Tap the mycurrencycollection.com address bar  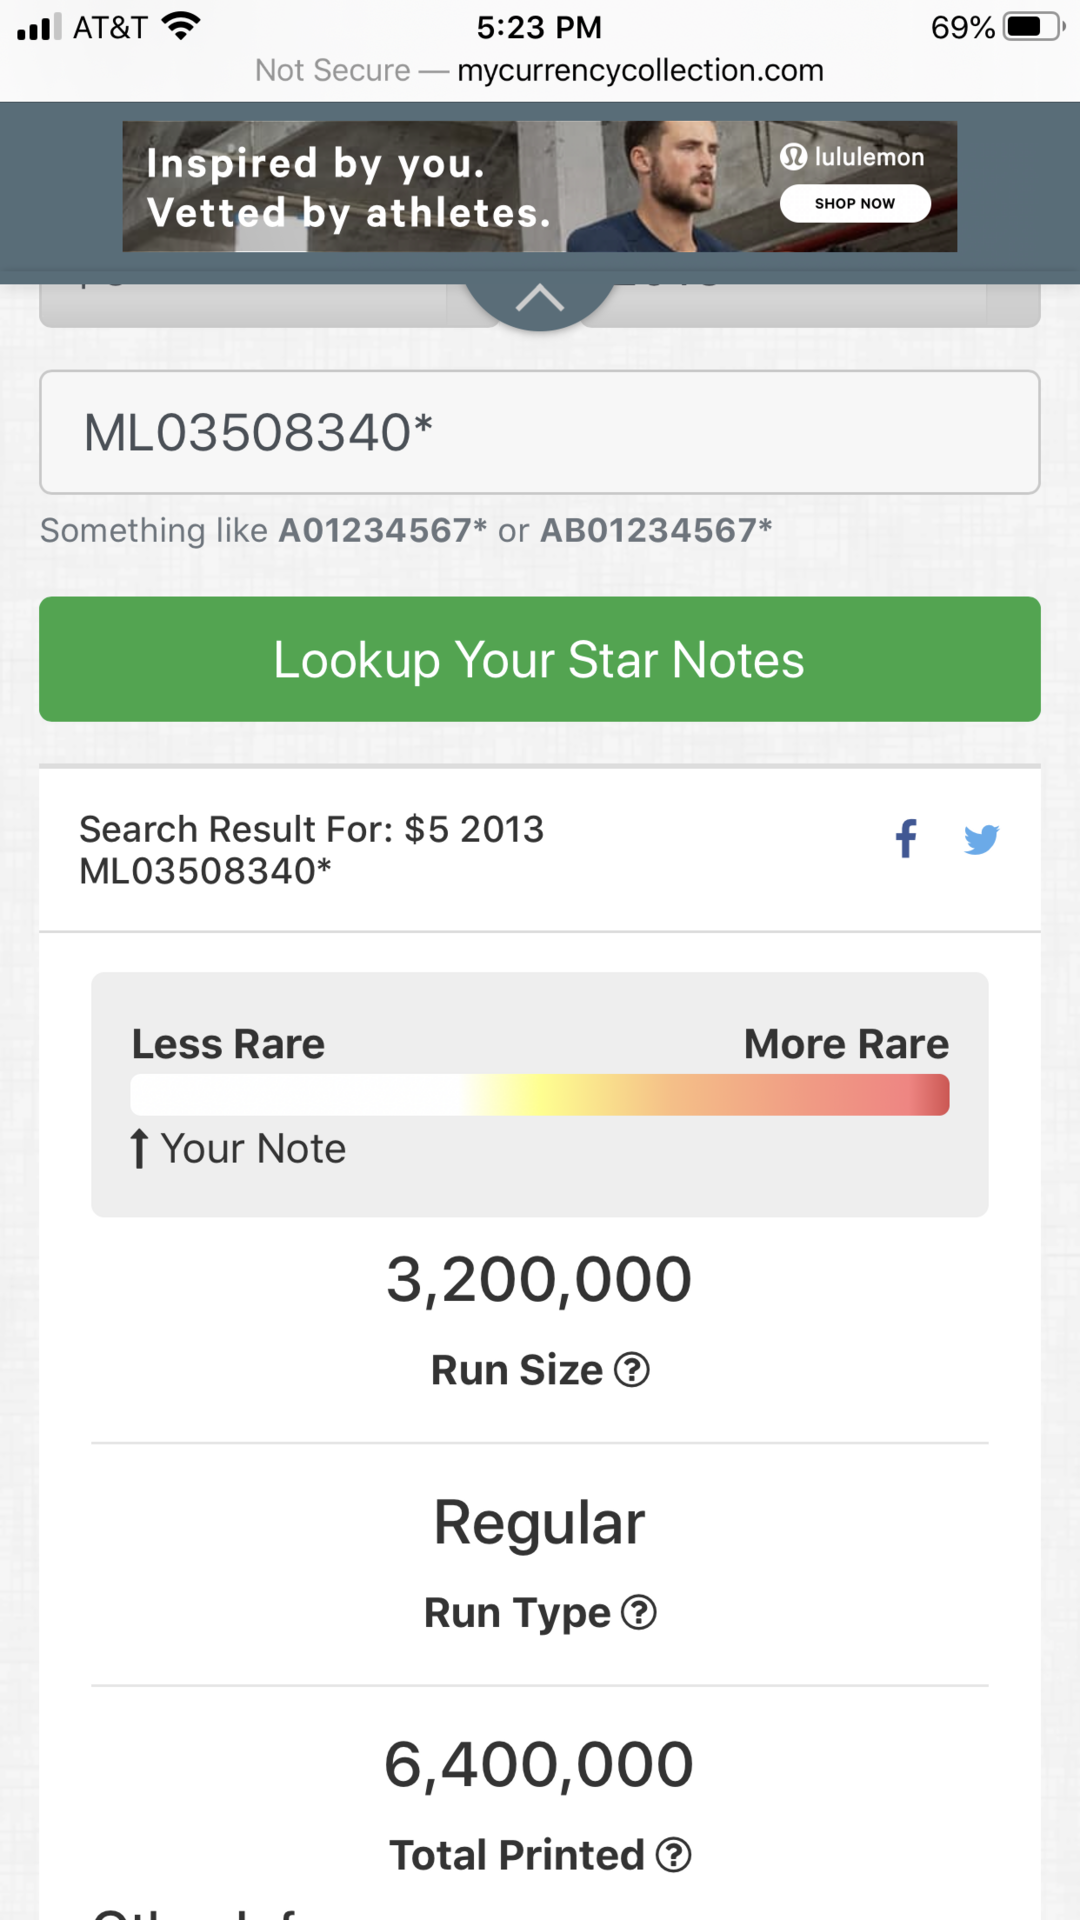640,70
